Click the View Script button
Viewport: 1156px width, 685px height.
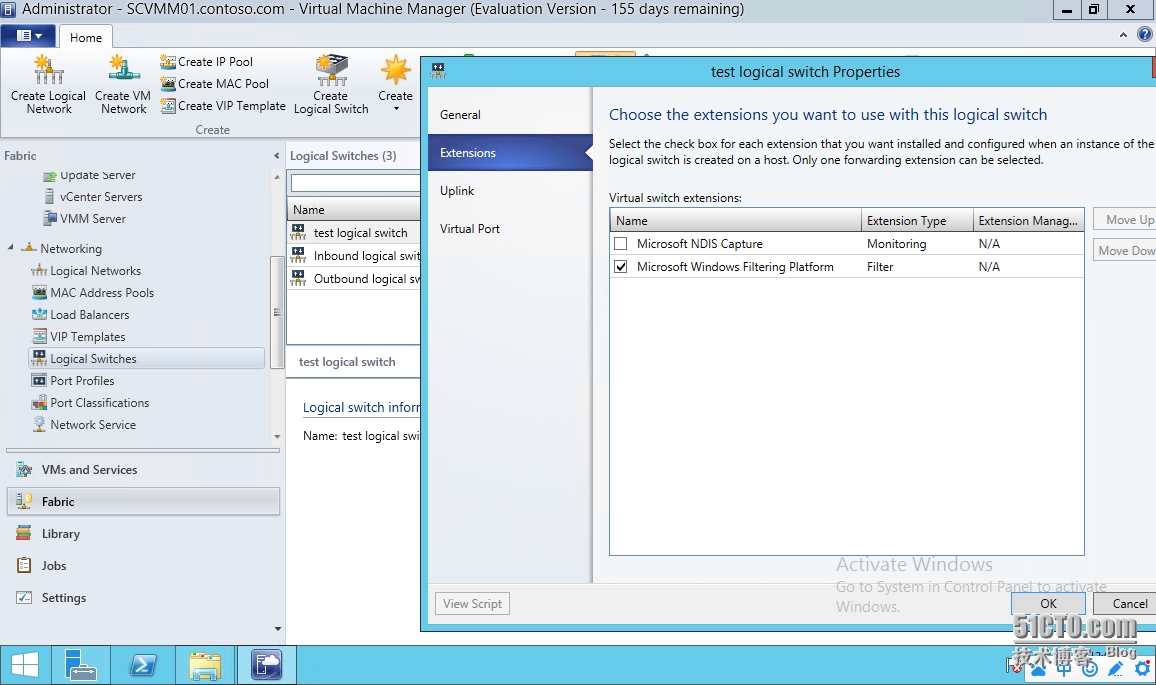coord(473,604)
